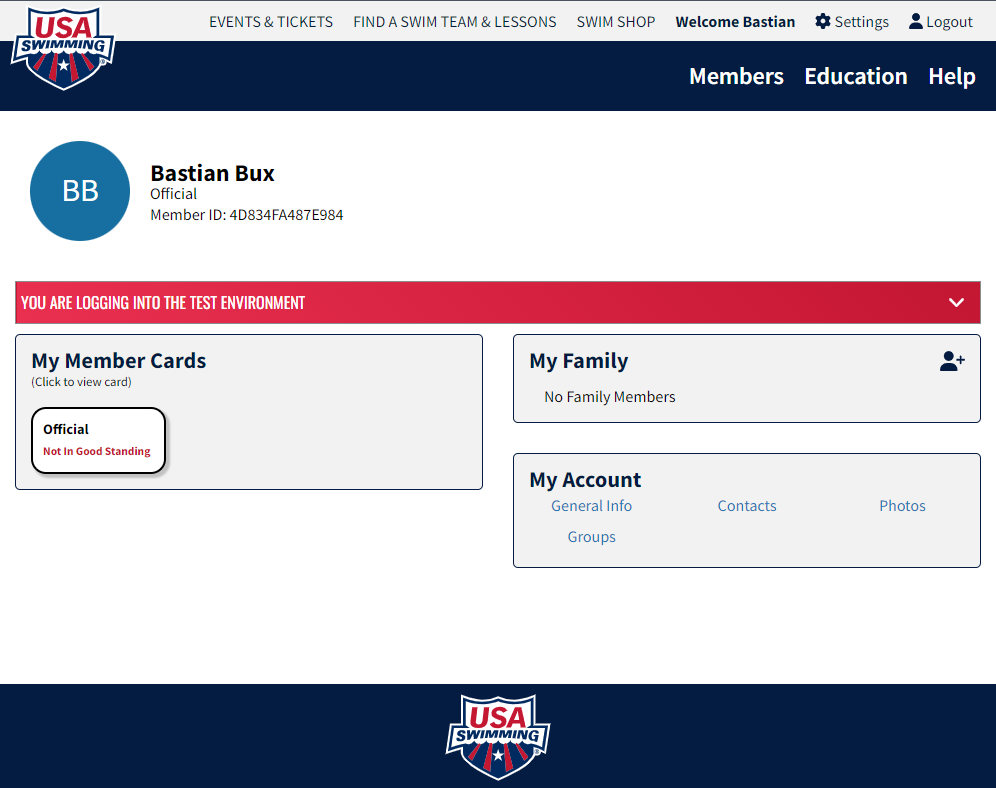
Task: Visit the Swim Shop
Action: [x=616, y=22]
